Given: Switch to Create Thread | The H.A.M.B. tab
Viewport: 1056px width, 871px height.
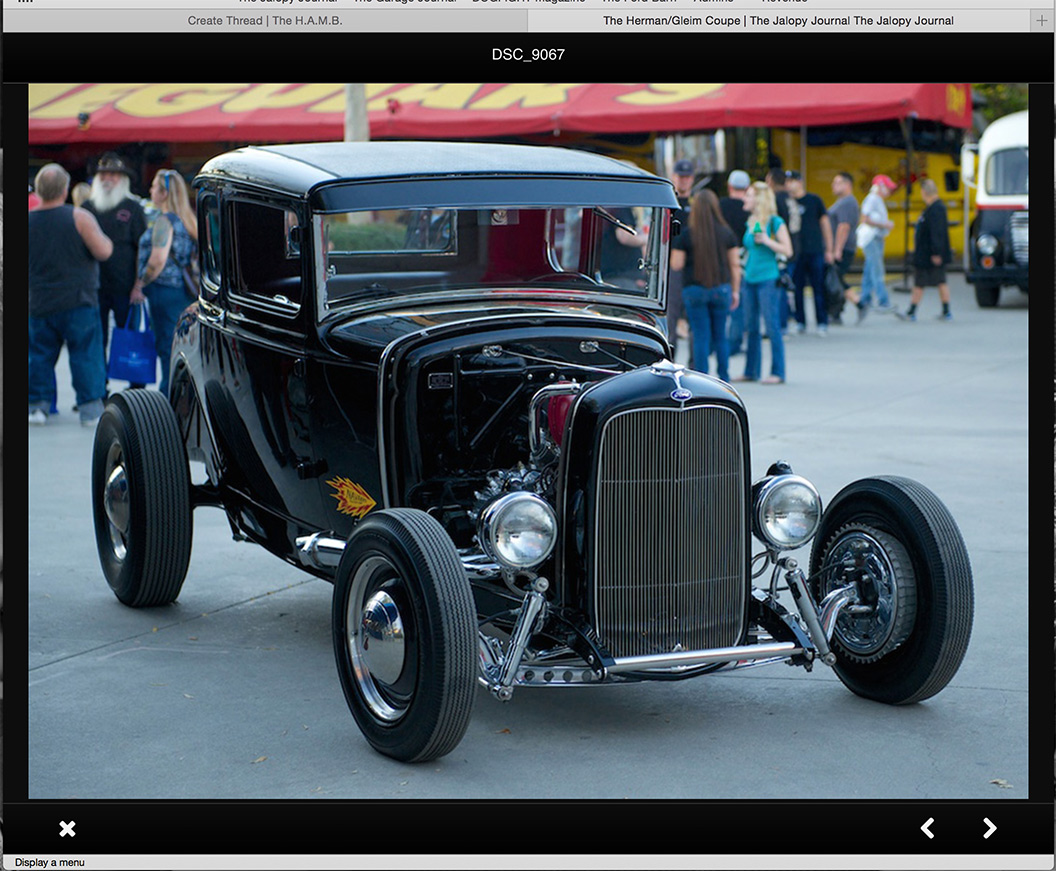Looking at the screenshot, I should coord(265,20).
